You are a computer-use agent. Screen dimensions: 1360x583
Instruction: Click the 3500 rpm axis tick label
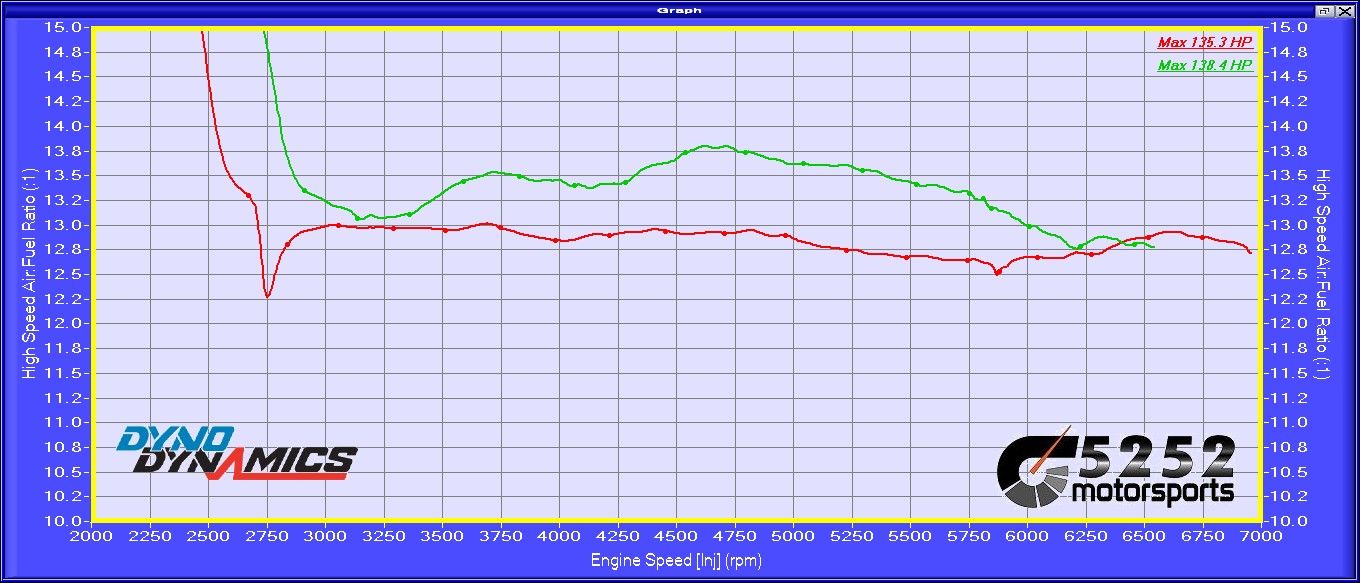point(442,536)
